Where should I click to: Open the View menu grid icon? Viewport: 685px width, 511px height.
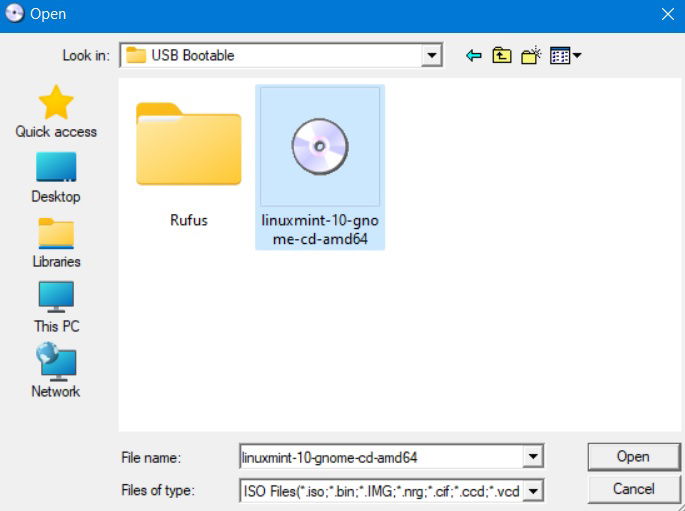pos(565,55)
